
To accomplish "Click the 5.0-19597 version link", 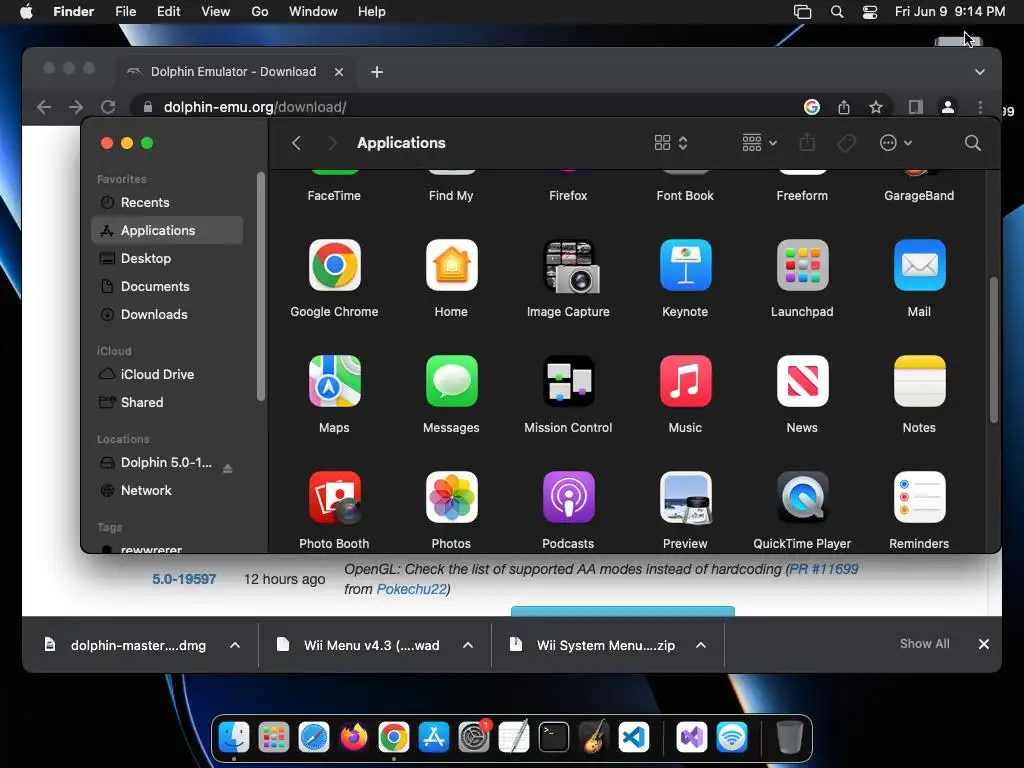I will tap(184, 579).
